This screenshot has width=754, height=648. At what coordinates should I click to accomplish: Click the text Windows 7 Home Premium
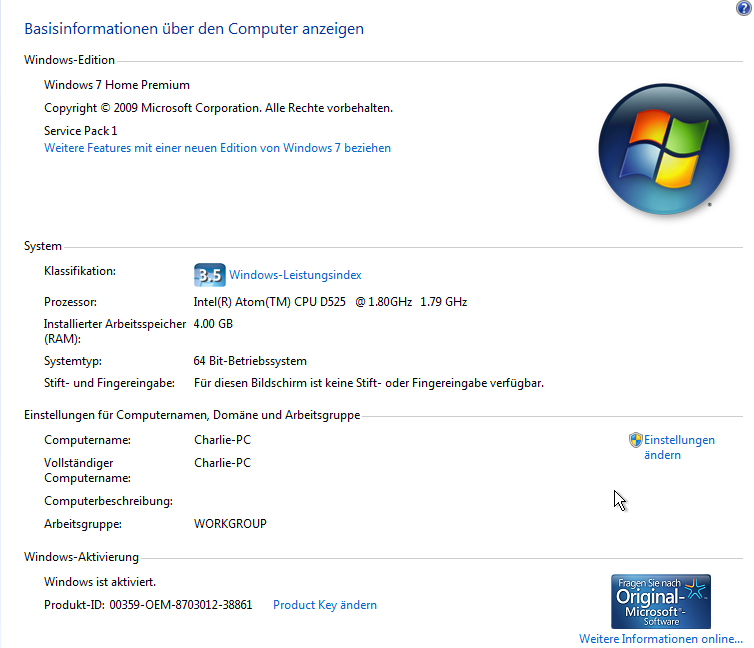tap(117, 85)
